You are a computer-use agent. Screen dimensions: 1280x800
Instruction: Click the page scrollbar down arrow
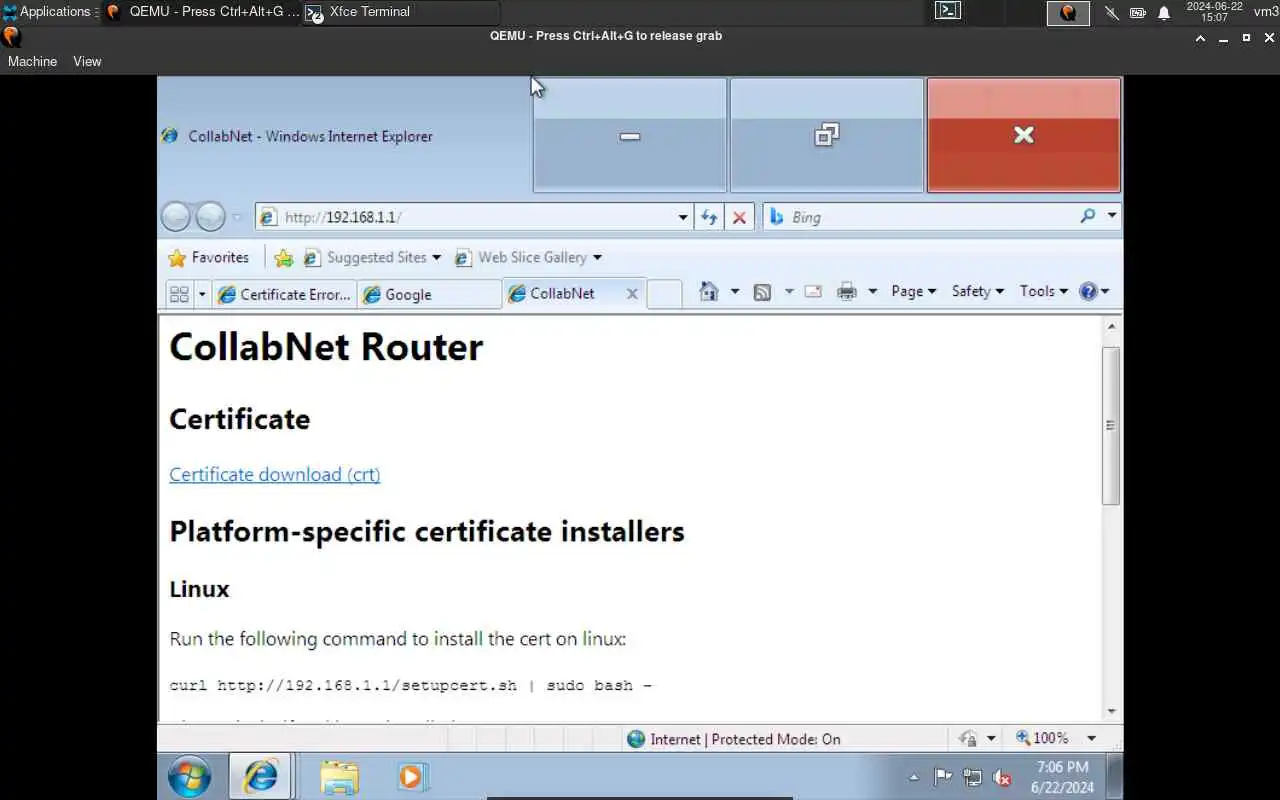point(1111,711)
